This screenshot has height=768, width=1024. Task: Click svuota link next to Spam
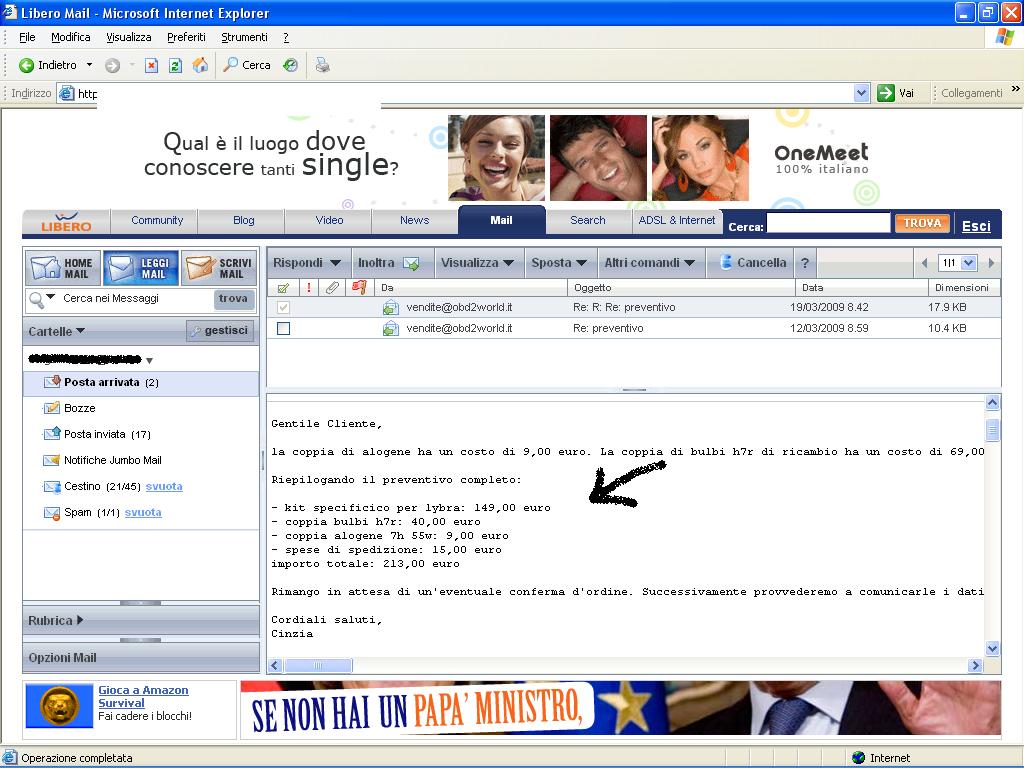(143, 513)
